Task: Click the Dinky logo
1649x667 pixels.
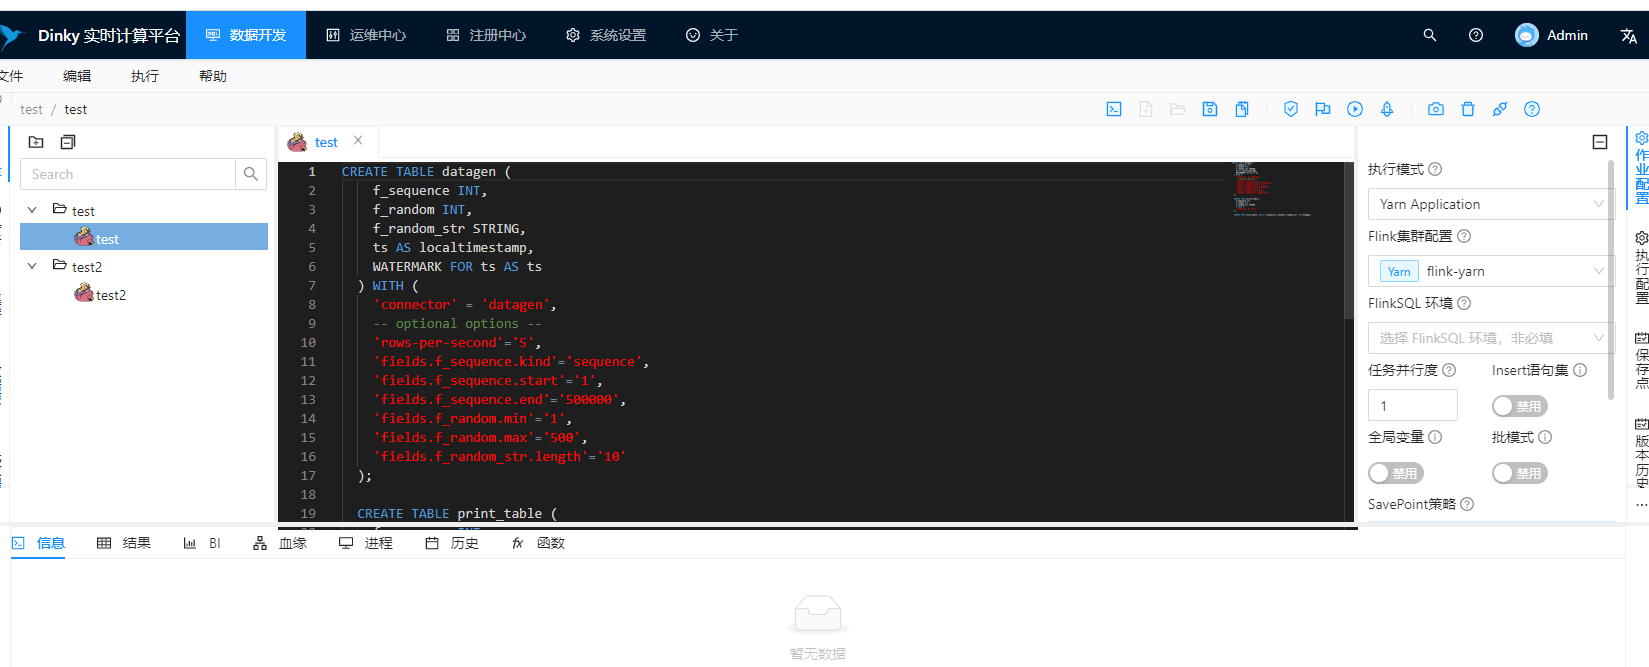Action: [x=10, y=36]
